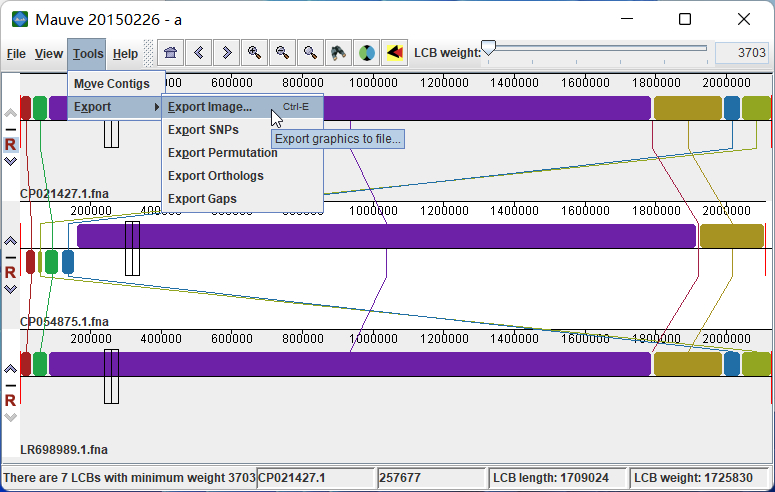Select Move Contigs in Tools menu
775x492 pixels.
pos(111,84)
